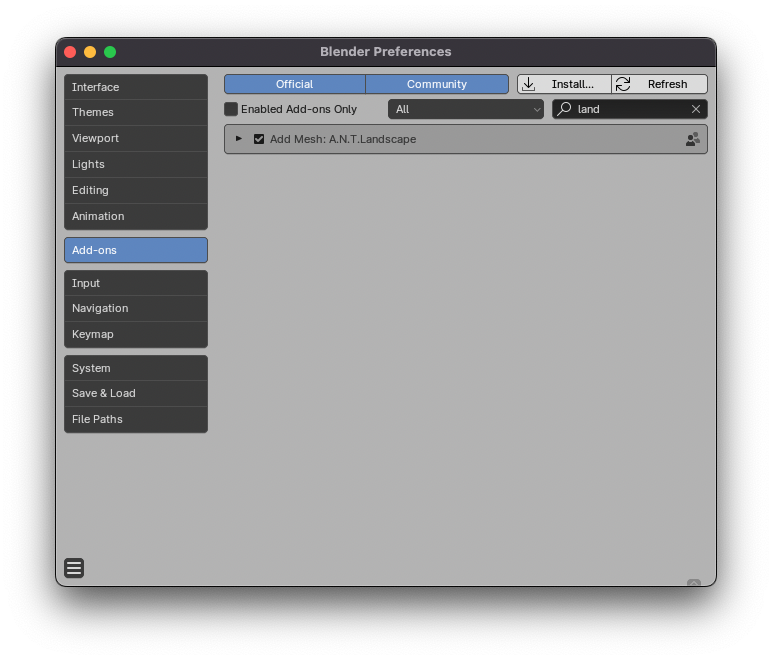
Task: Open the Interface preferences section
Action: [136, 87]
